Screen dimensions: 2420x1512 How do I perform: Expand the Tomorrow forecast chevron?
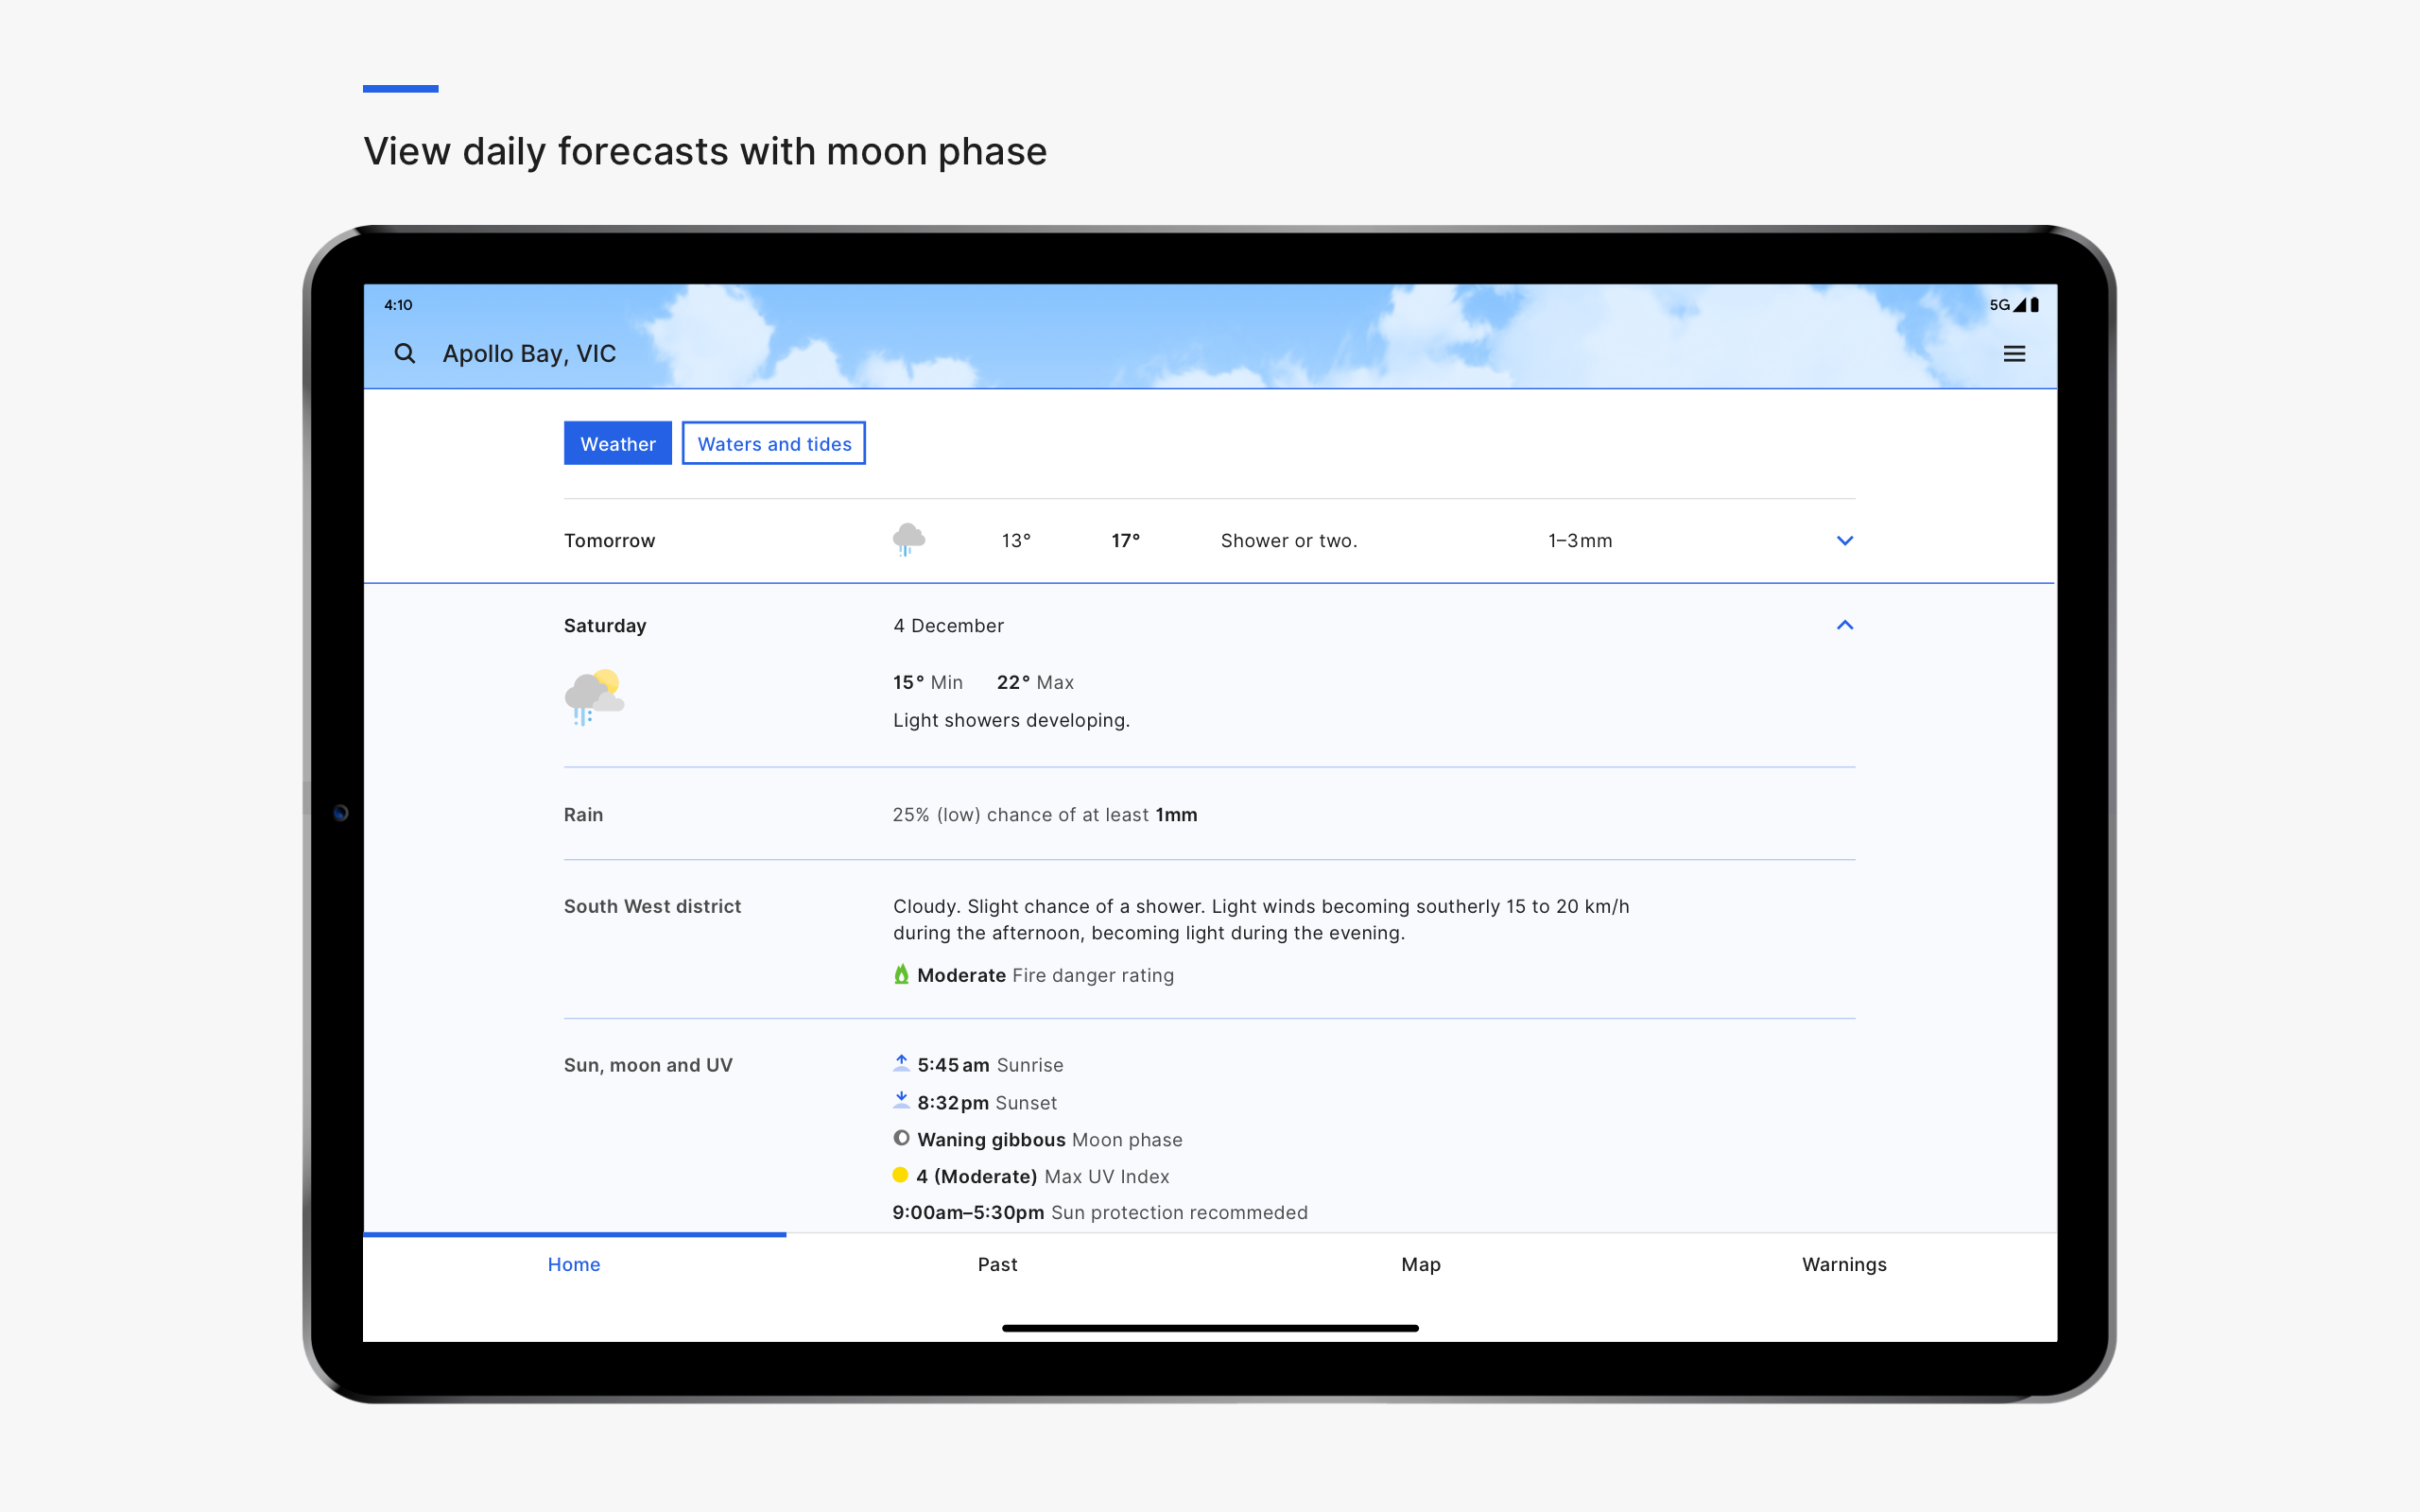coord(1845,541)
